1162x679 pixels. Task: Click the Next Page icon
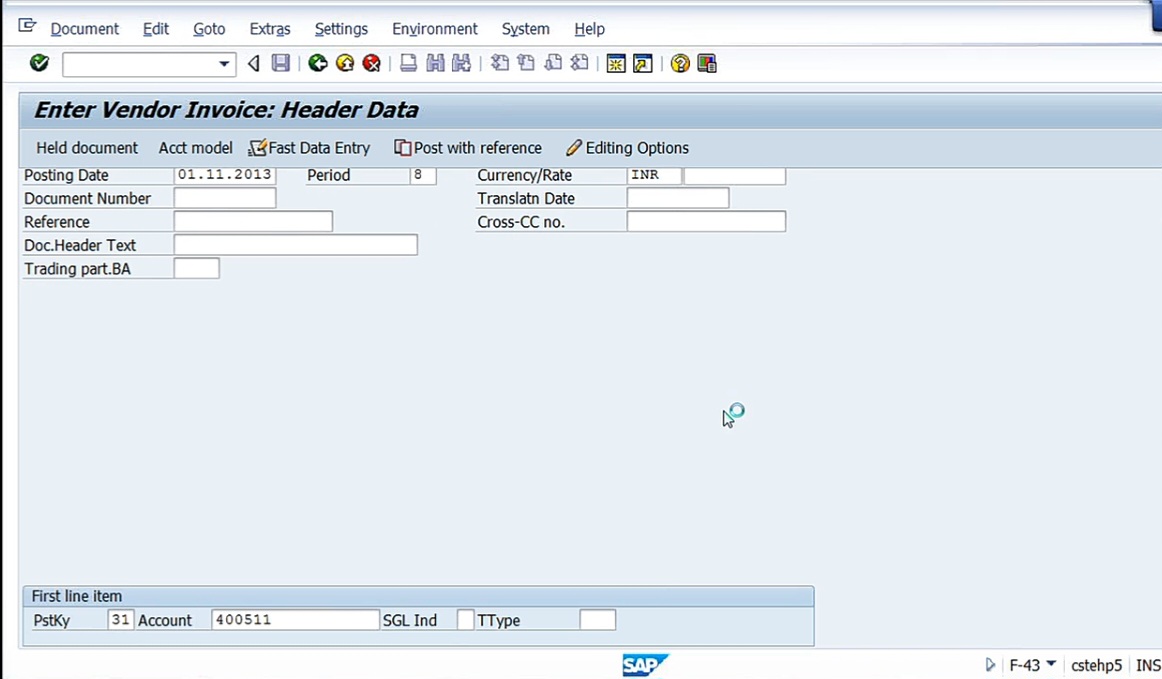pyautogui.click(x=553, y=64)
